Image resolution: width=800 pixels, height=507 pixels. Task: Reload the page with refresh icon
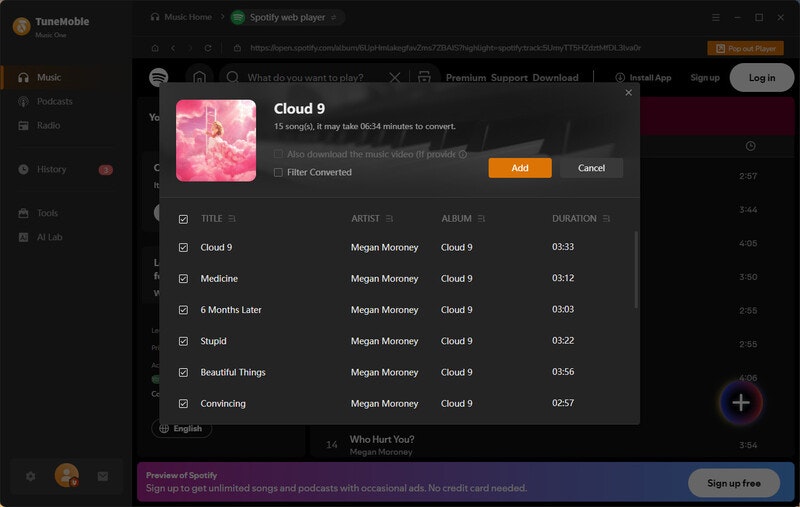(x=208, y=48)
